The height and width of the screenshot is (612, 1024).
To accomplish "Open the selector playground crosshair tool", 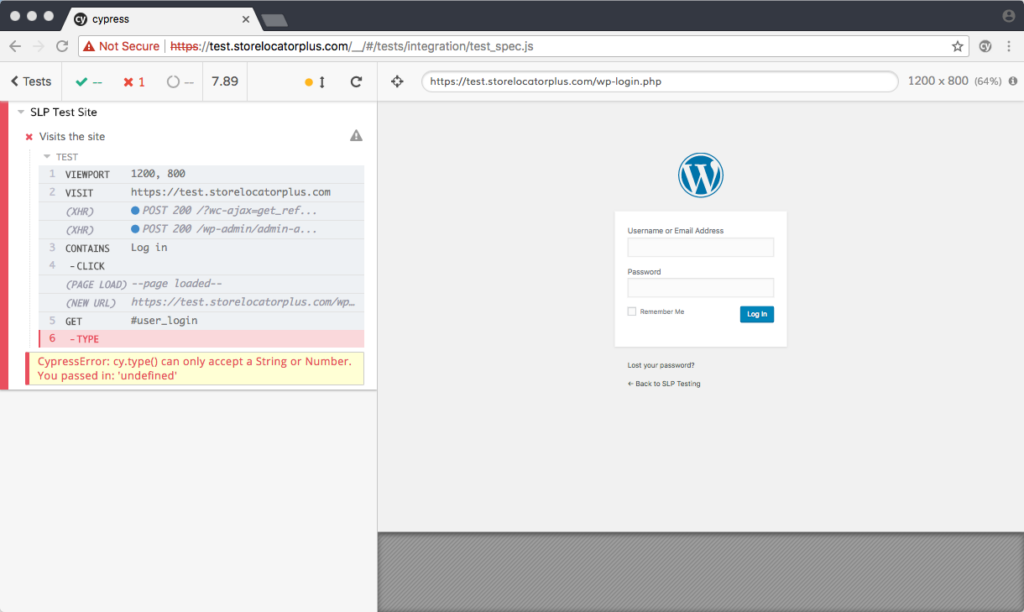I will click(396, 82).
